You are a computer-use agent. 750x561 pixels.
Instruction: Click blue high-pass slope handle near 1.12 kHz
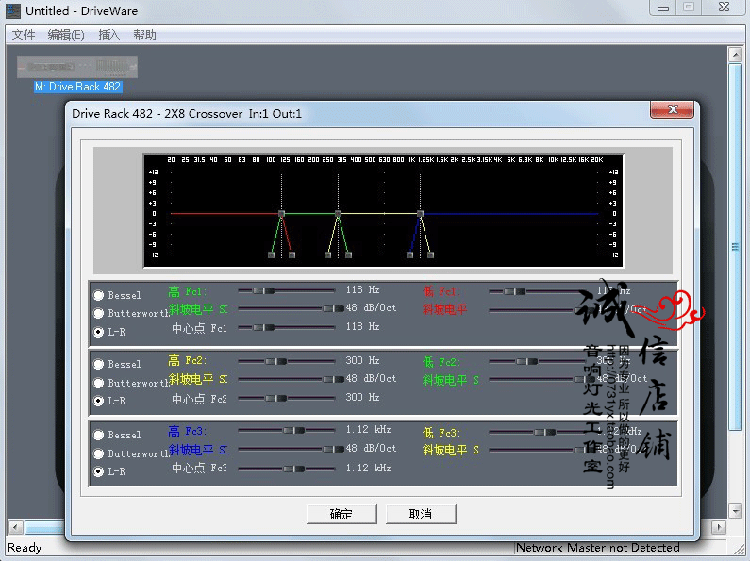tap(410, 255)
